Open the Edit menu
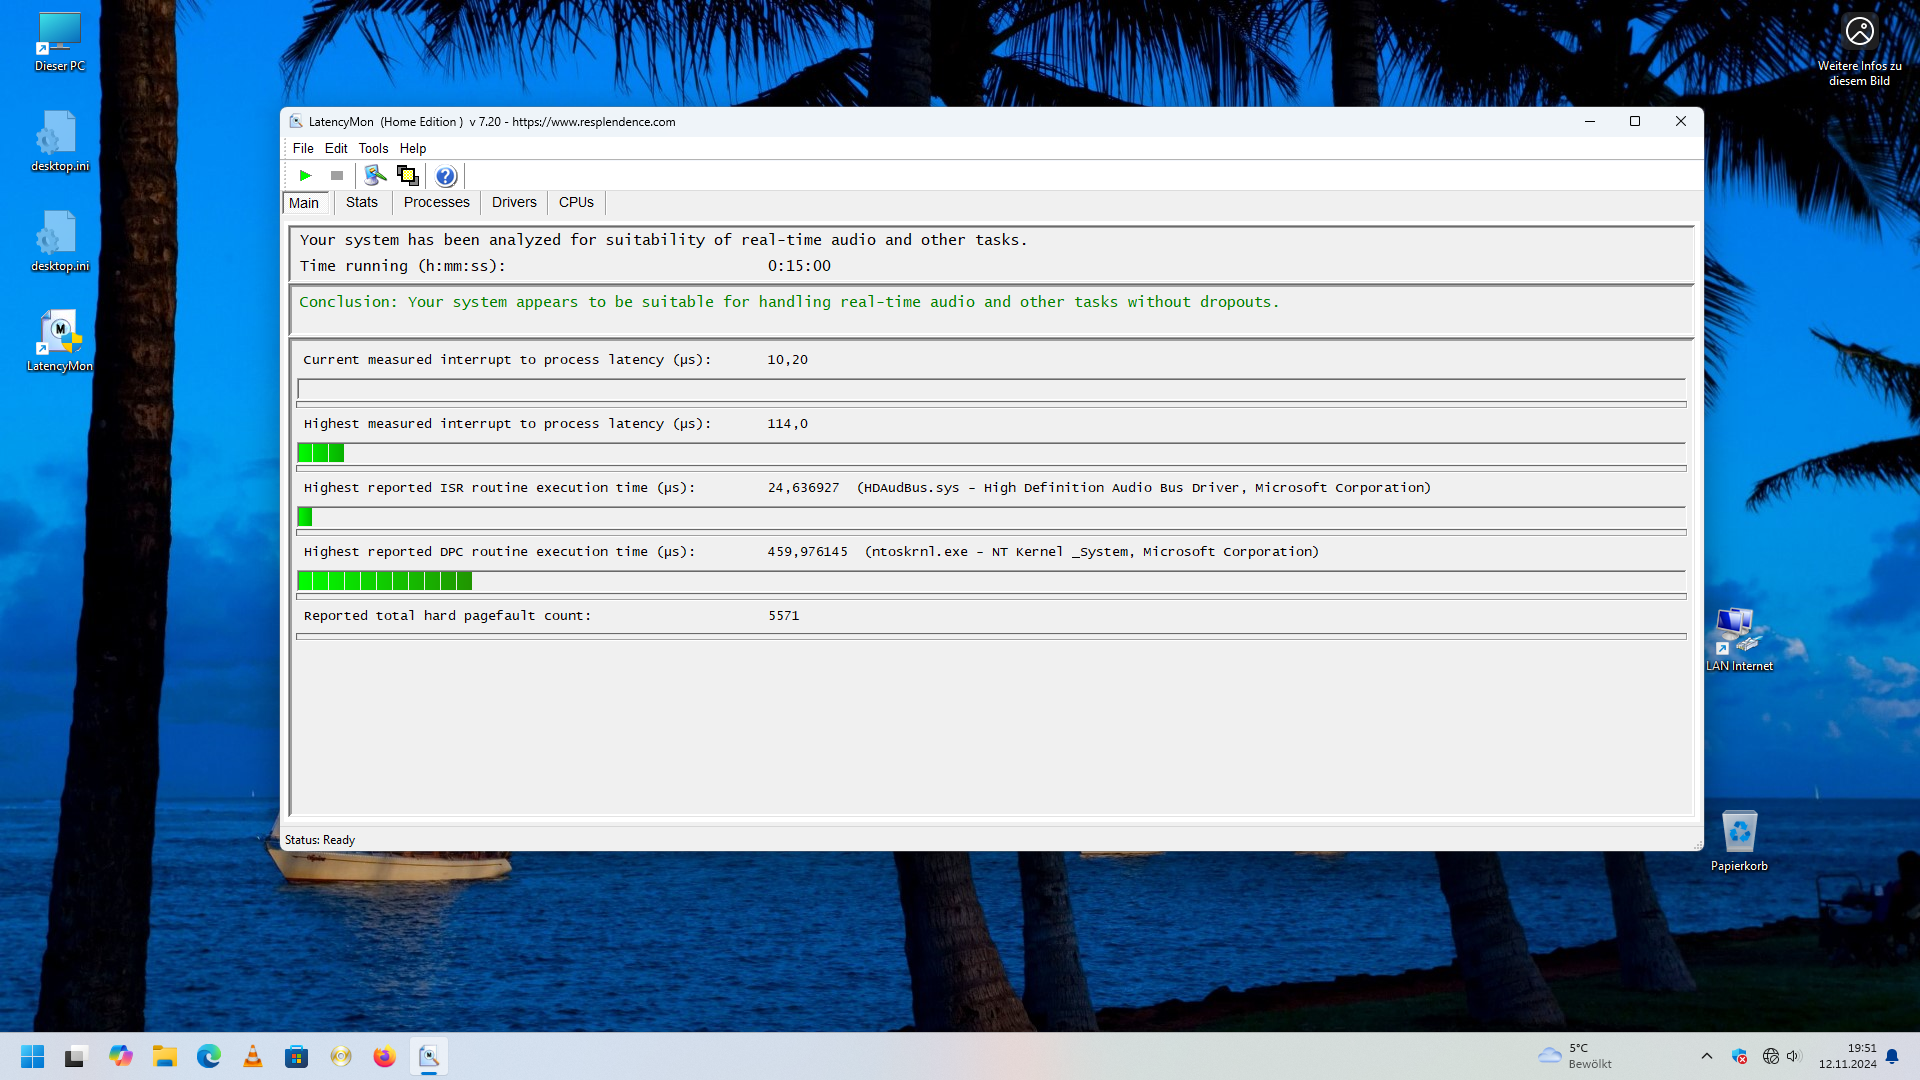The image size is (1920, 1080). point(336,148)
